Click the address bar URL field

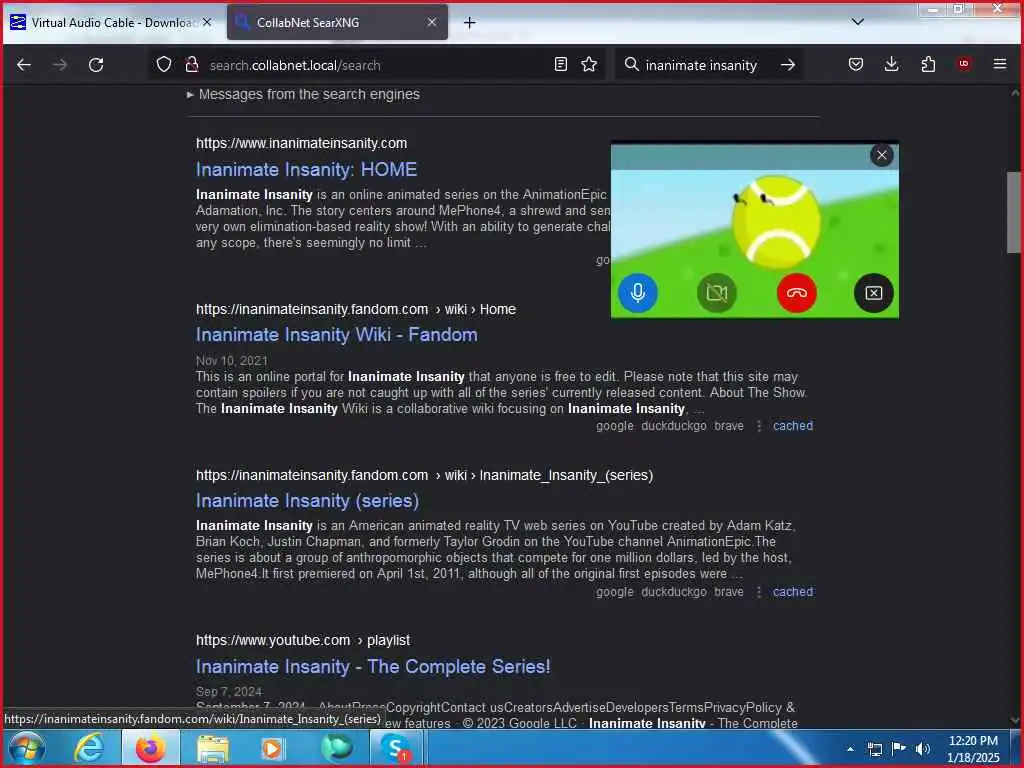[376, 65]
